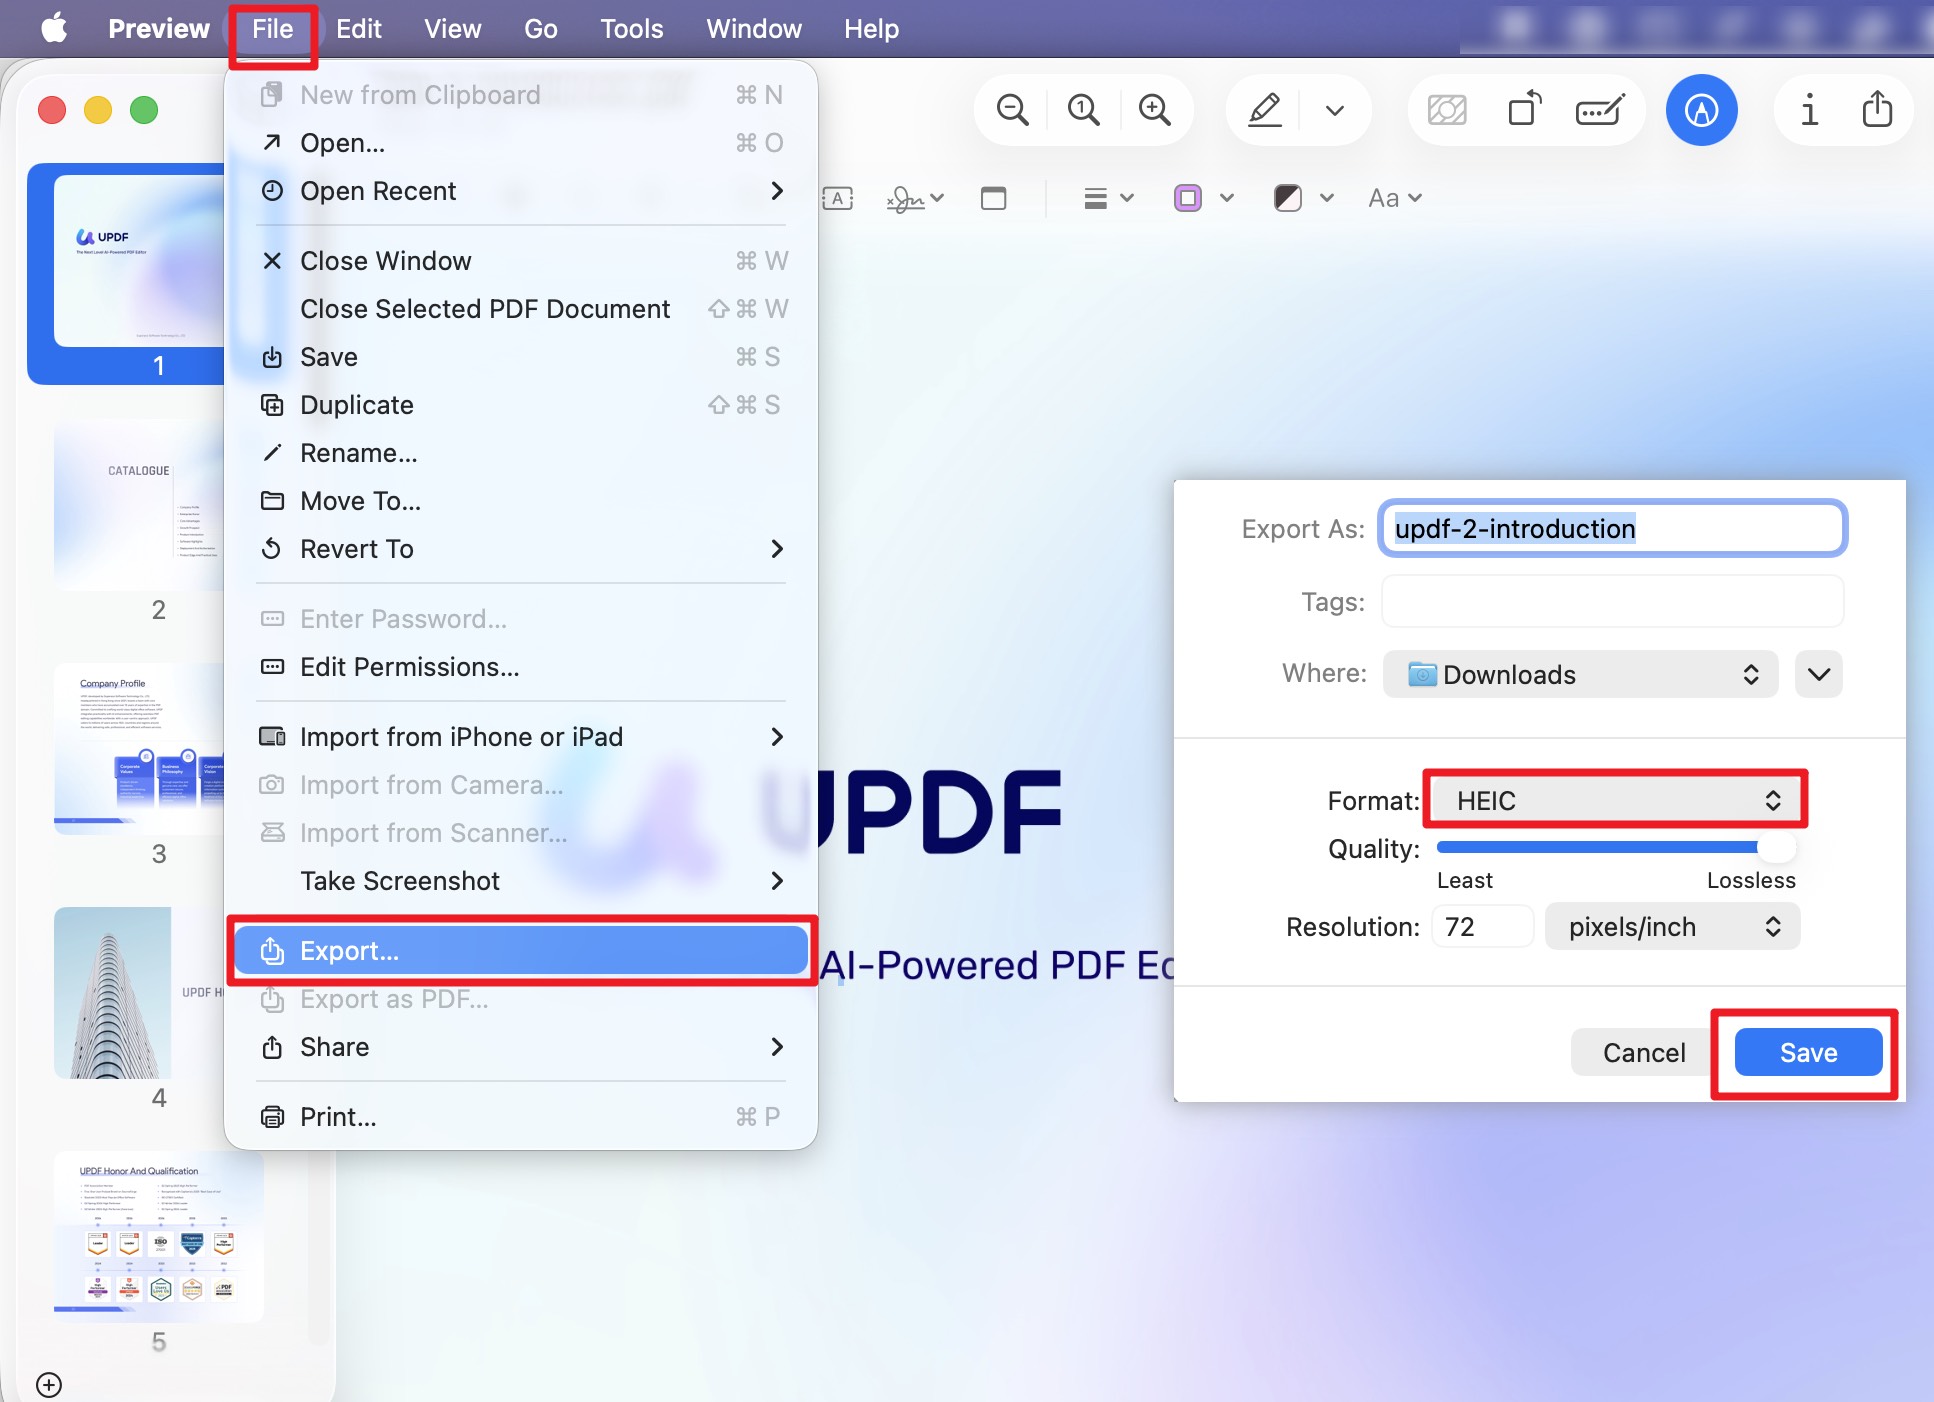Viewport: 1934px width, 1402px height.
Task: Click the form filling toolbar icon
Action: coord(1599,110)
